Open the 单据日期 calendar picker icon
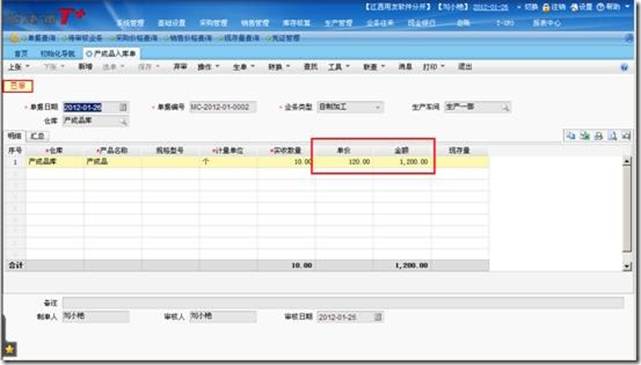 [x=123, y=107]
